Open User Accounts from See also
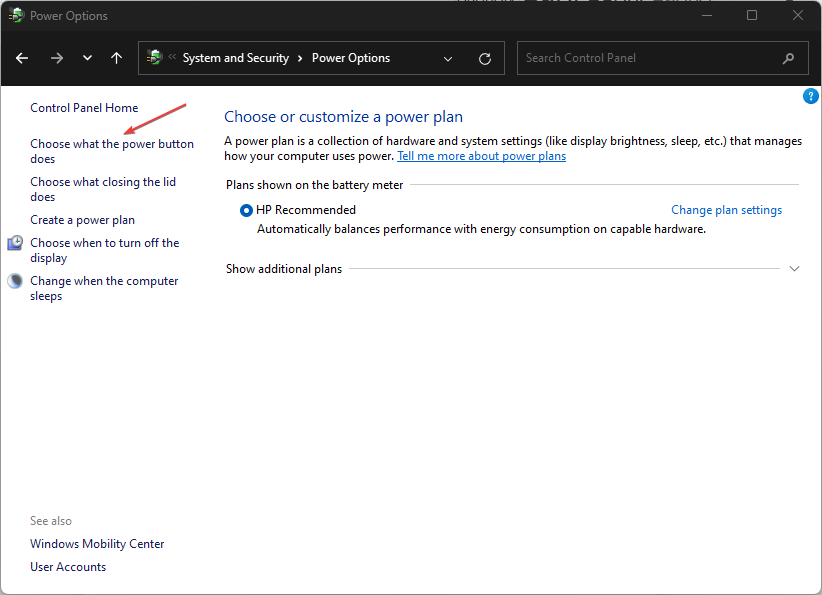Screen dimensions: 822x595 (x=68, y=566)
